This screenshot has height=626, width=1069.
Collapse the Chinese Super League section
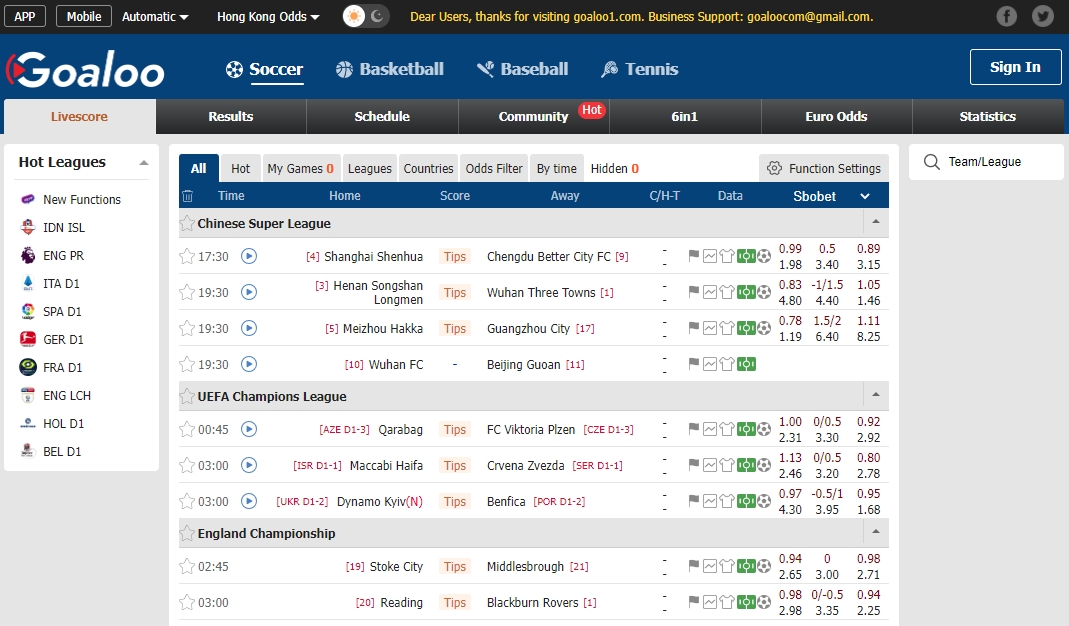pos(876,222)
